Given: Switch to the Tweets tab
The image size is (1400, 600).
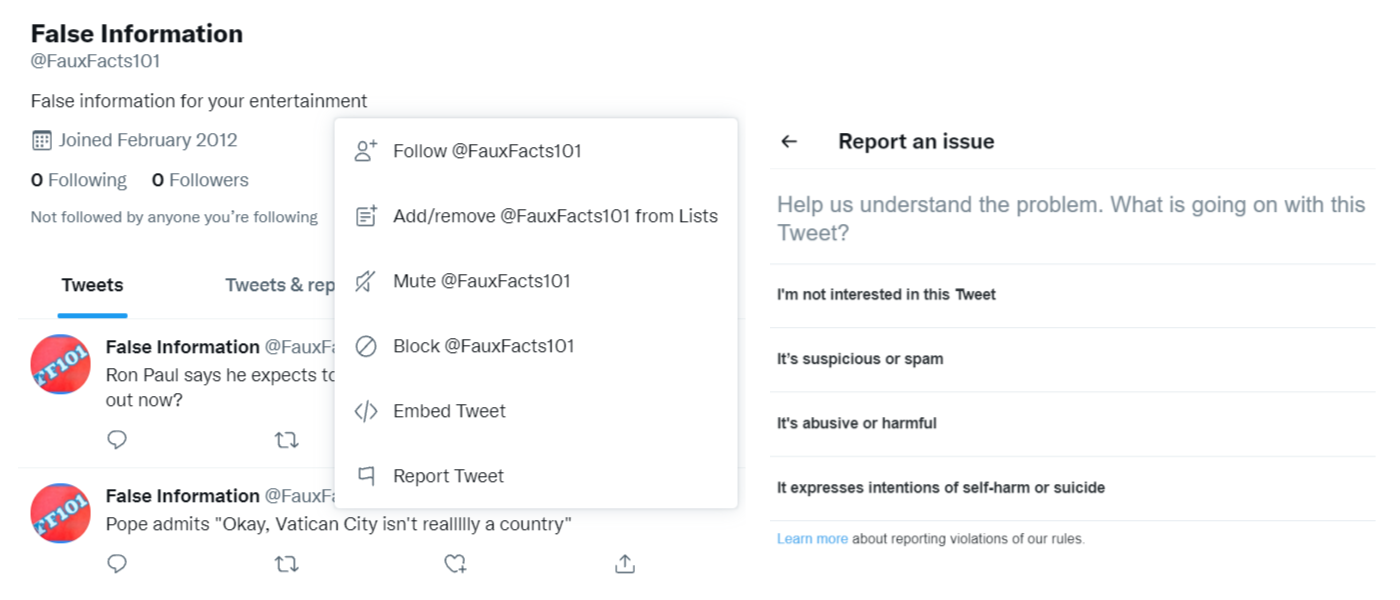Looking at the screenshot, I should (92, 285).
